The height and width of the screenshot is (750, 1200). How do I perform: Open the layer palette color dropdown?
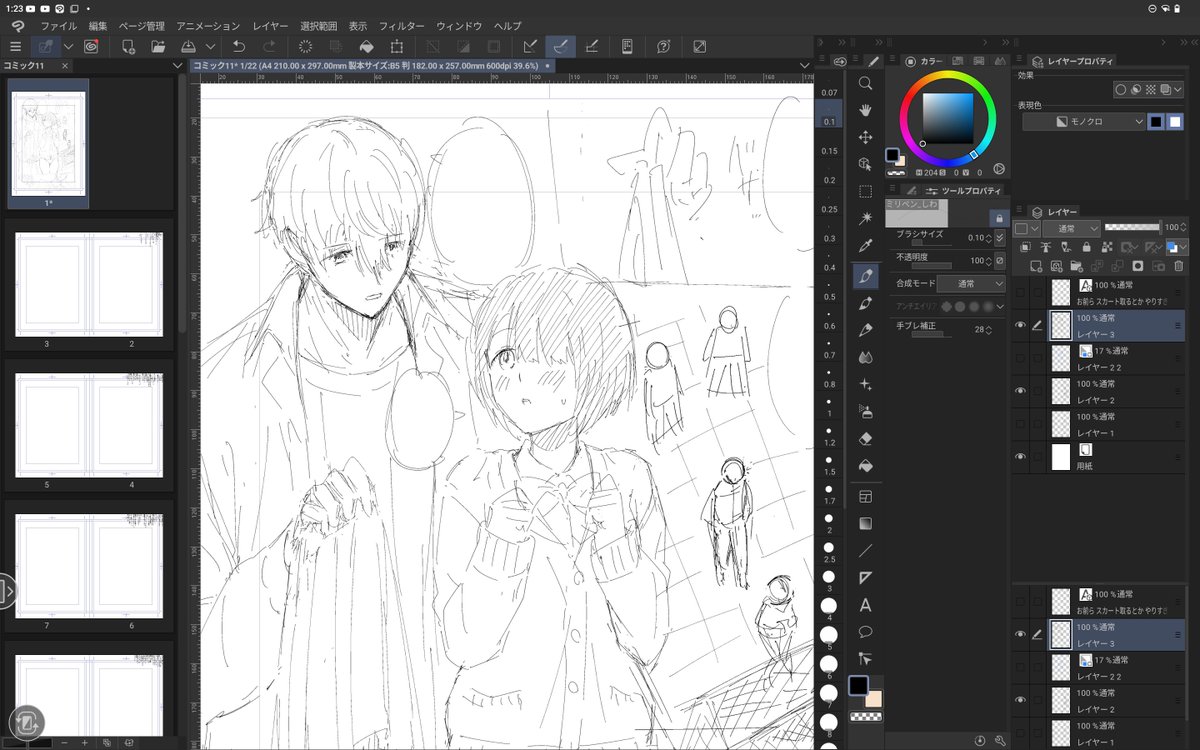[1026, 228]
